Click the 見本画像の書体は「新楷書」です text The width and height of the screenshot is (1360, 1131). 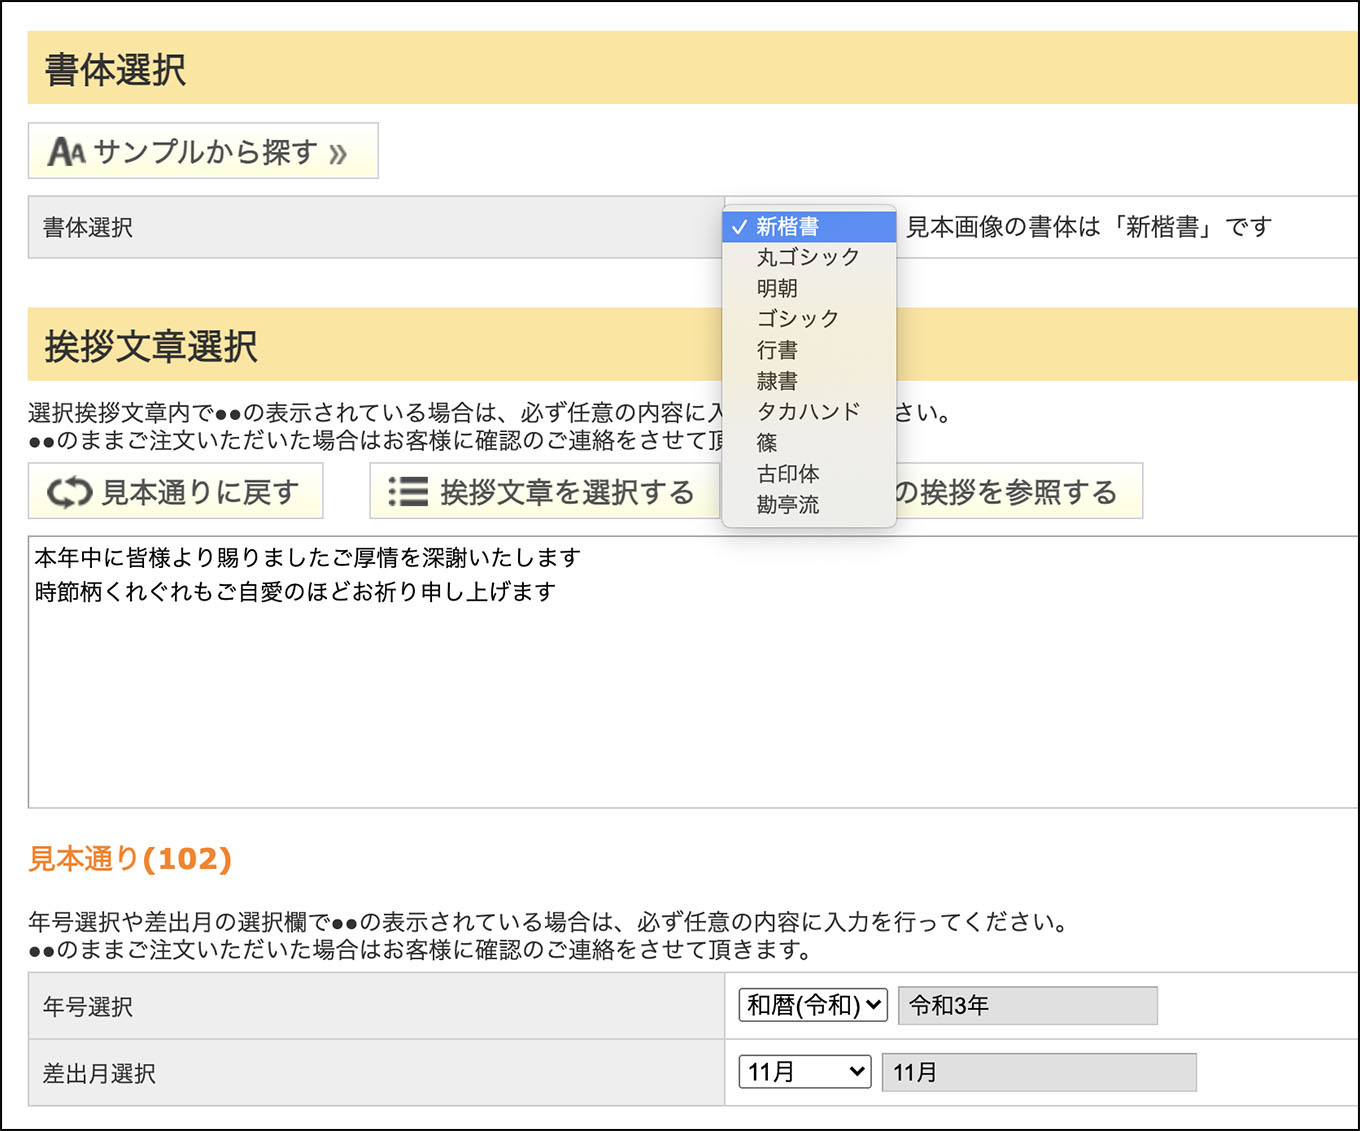point(1088,227)
